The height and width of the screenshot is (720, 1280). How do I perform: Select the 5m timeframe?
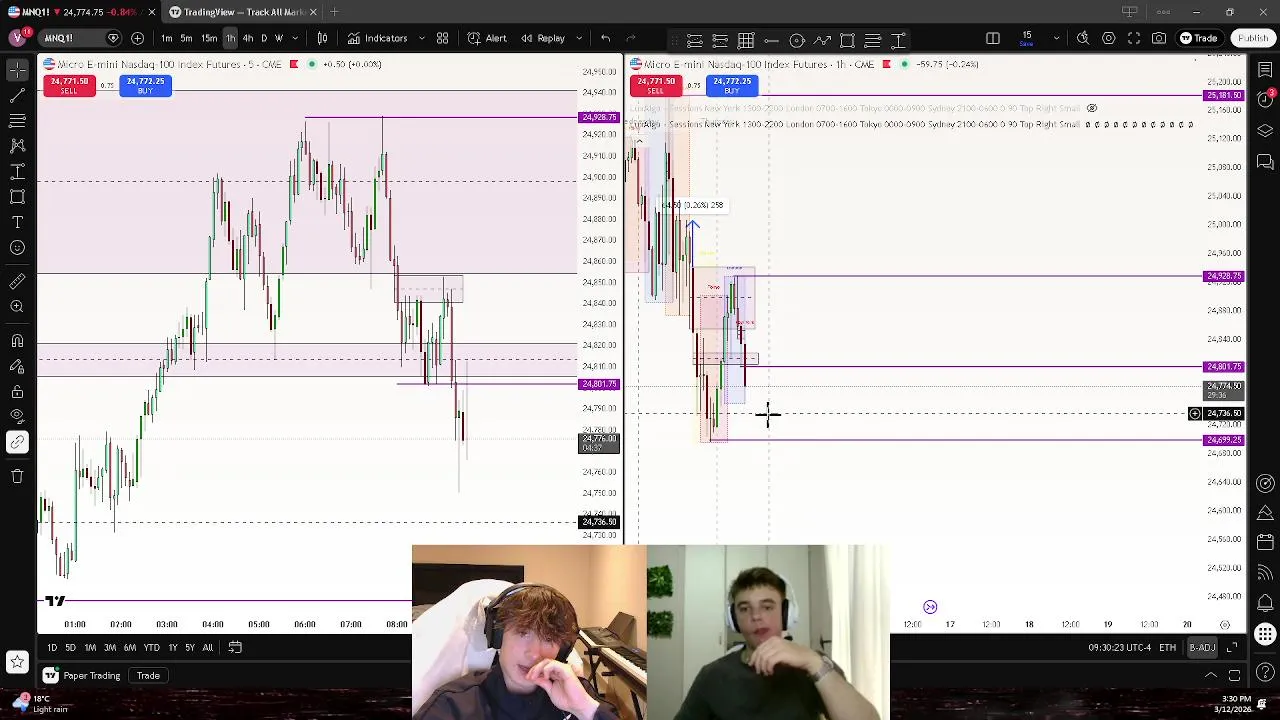coord(186,38)
